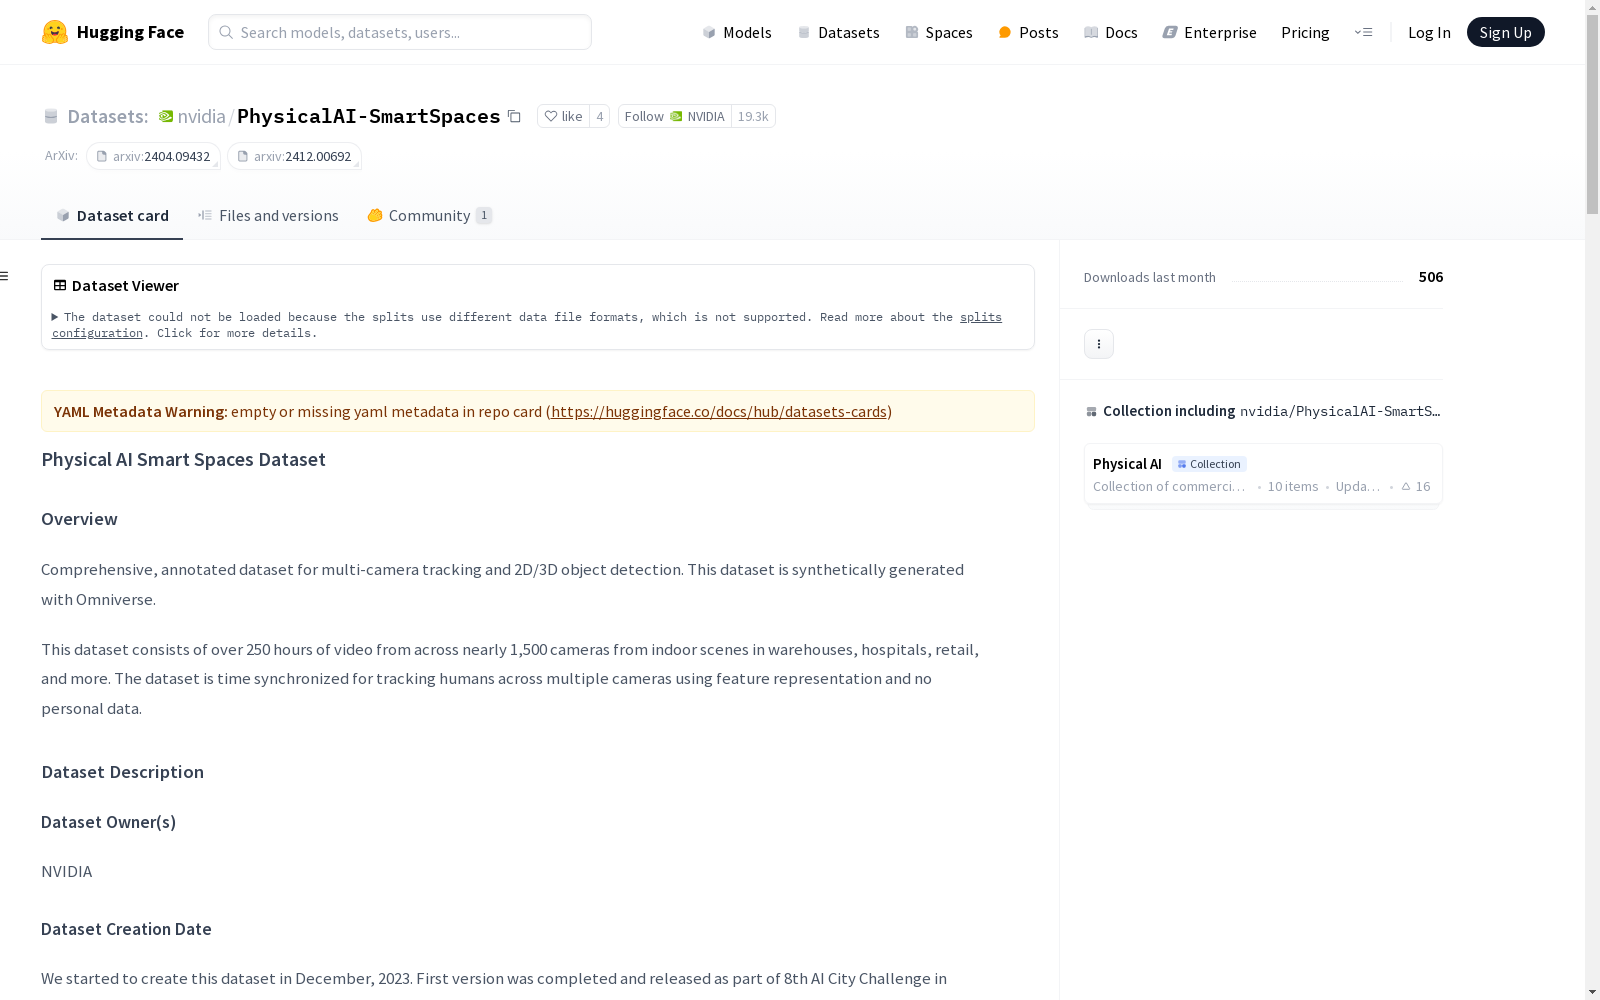Click the nvidia organization avatar icon
The image size is (1600, 1000).
pos(166,116)
